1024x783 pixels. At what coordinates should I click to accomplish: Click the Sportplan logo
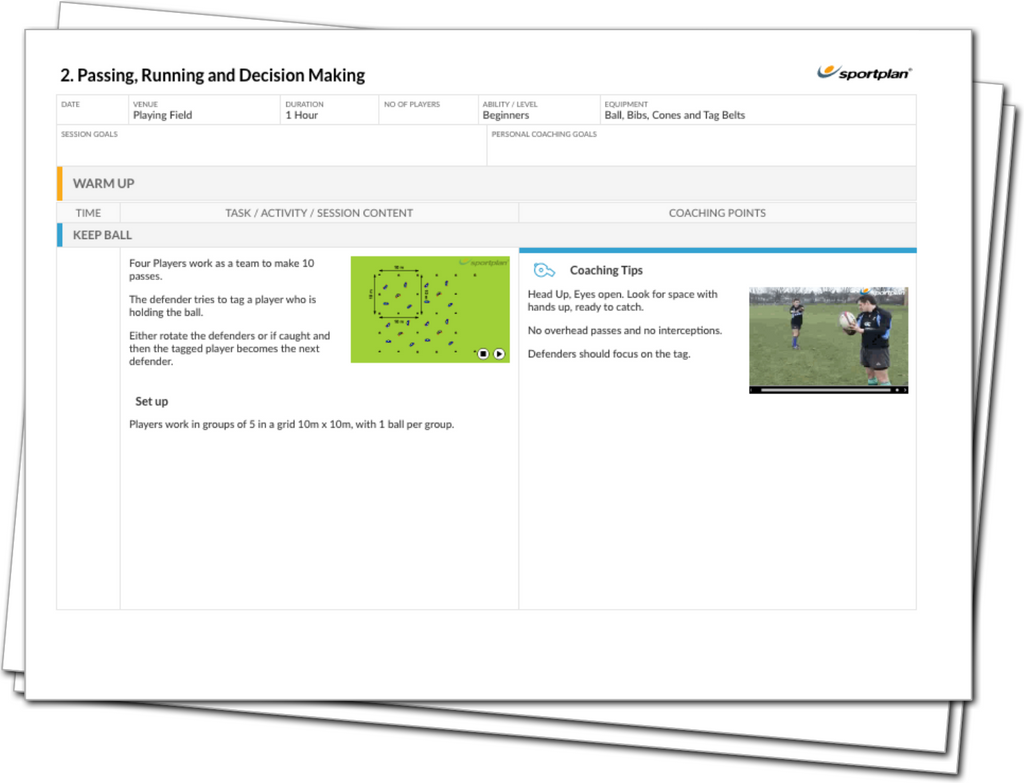864,72
